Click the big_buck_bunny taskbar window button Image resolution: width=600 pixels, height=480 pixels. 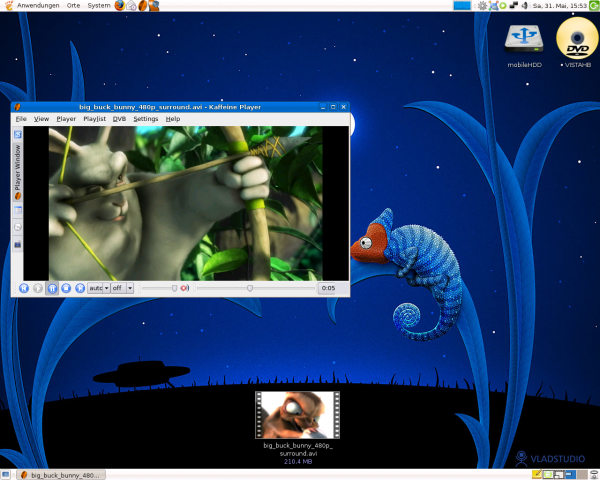click(62, 475)
